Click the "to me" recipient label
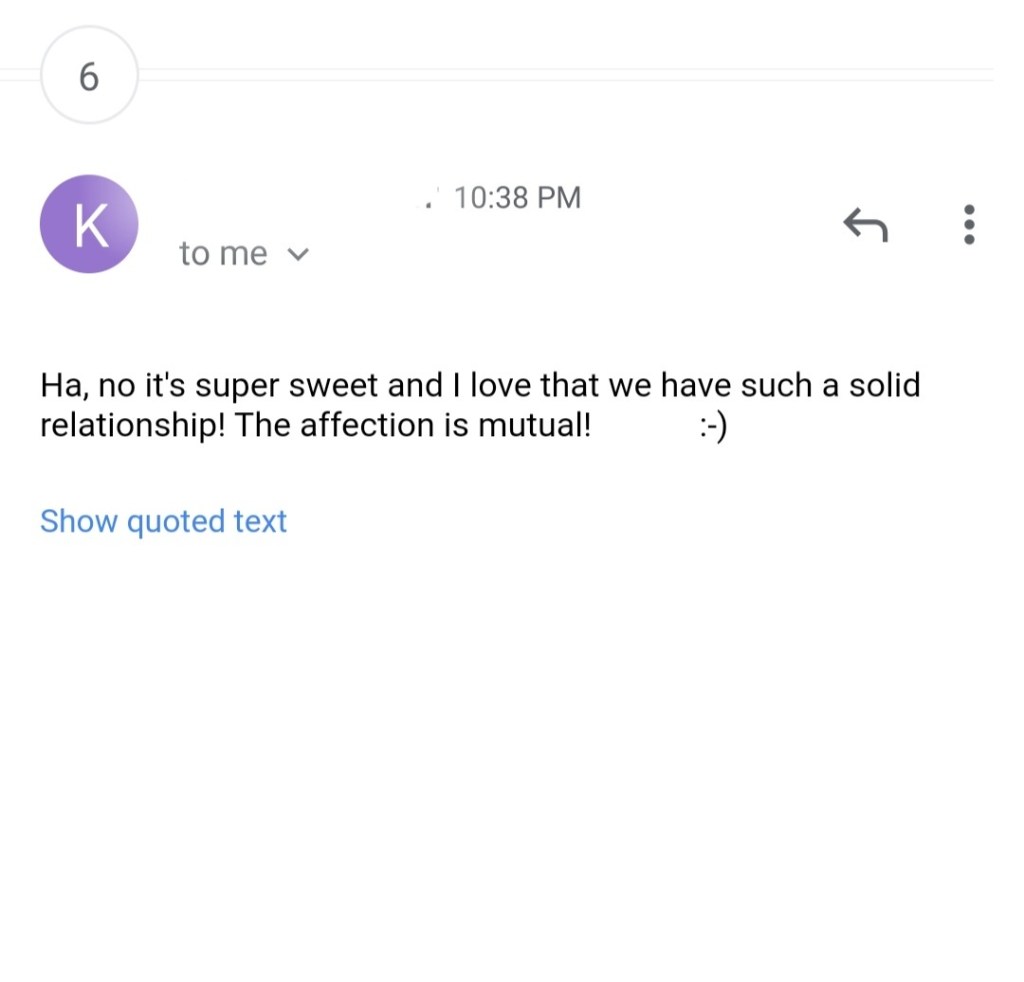1024x982 pixels. [x=223, y=254]
